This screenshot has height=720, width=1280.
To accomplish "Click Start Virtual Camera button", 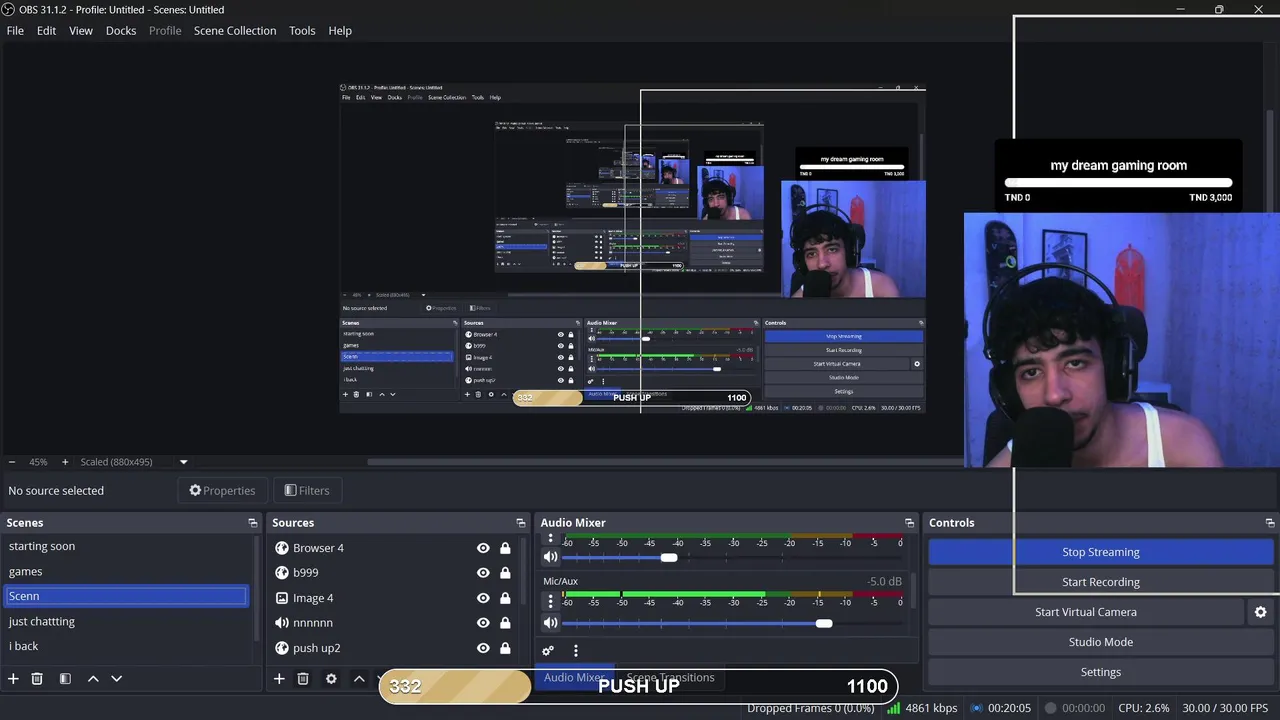I will (x=1085, y=612).
